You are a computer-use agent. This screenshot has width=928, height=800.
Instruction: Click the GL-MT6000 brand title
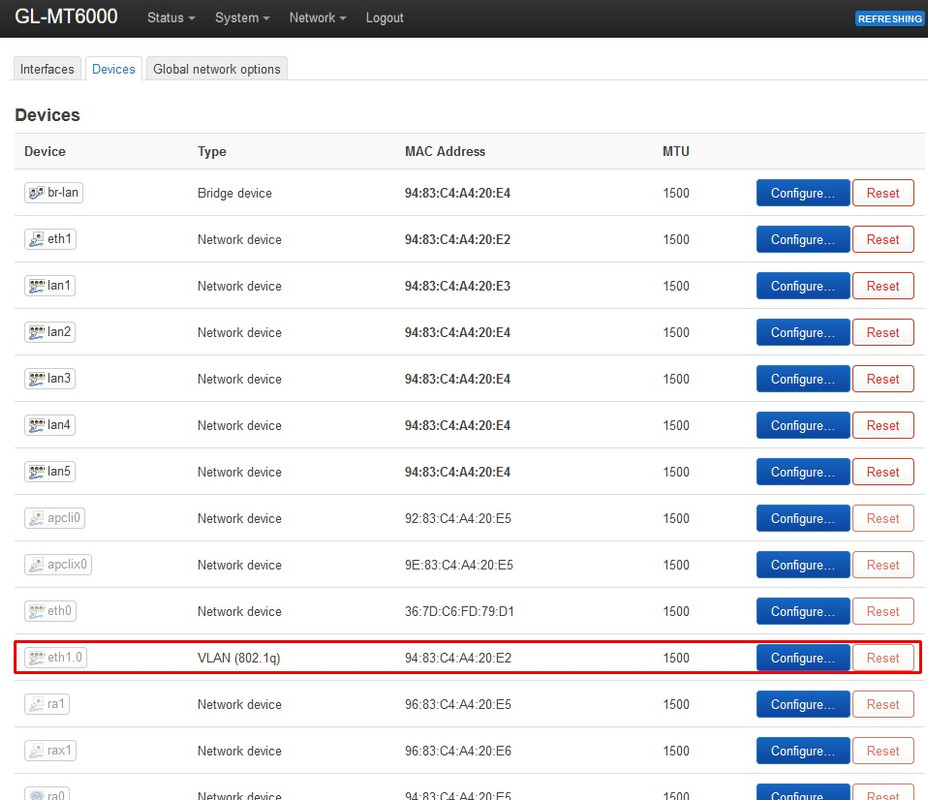[x=66, y=17]
